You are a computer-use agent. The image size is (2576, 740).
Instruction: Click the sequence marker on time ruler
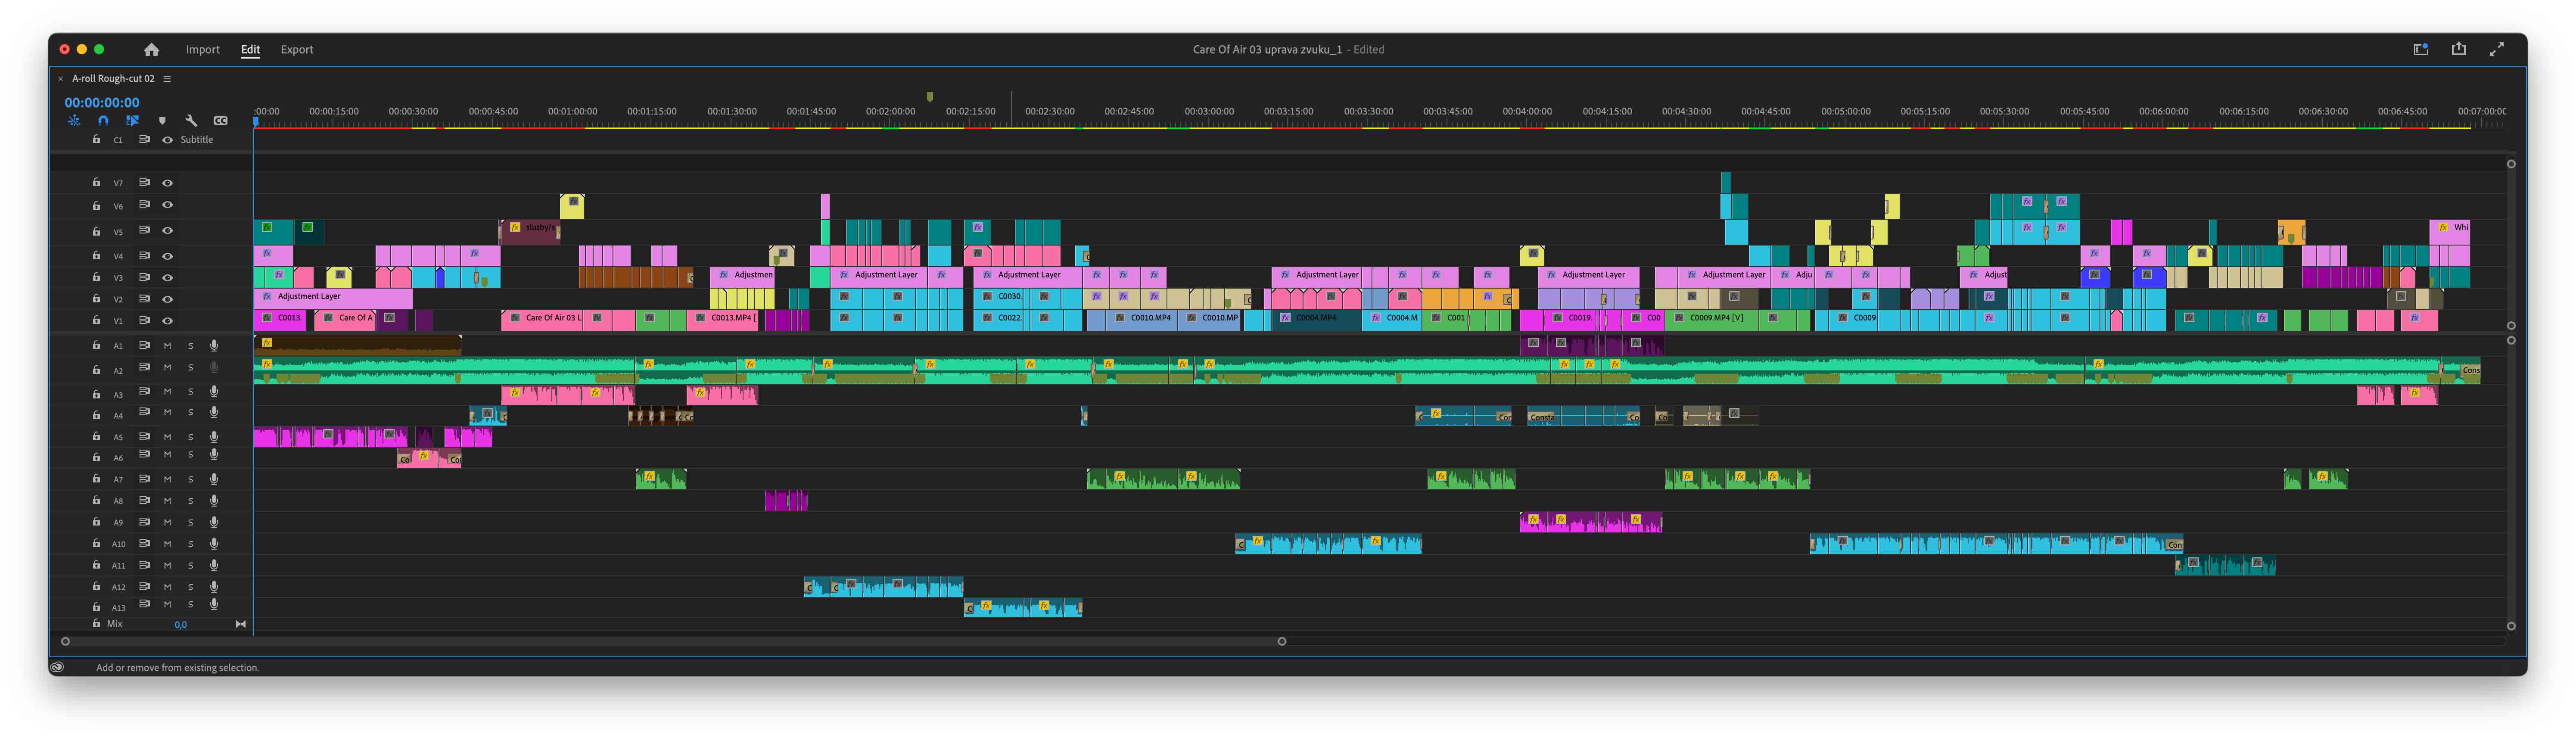point(930,97)
